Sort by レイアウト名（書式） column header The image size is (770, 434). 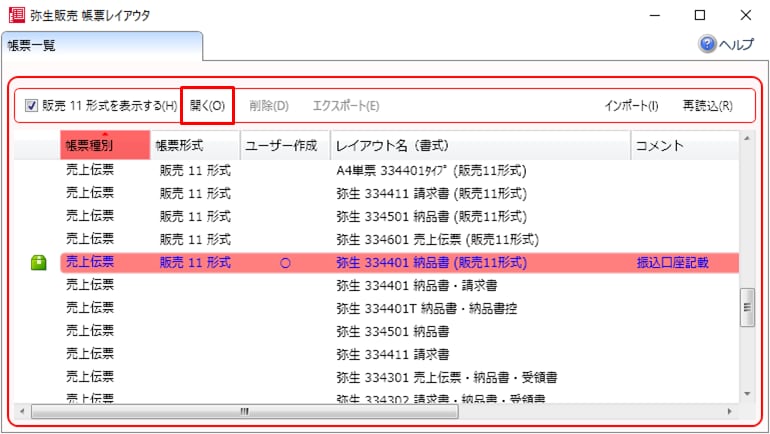coord(480,145)
